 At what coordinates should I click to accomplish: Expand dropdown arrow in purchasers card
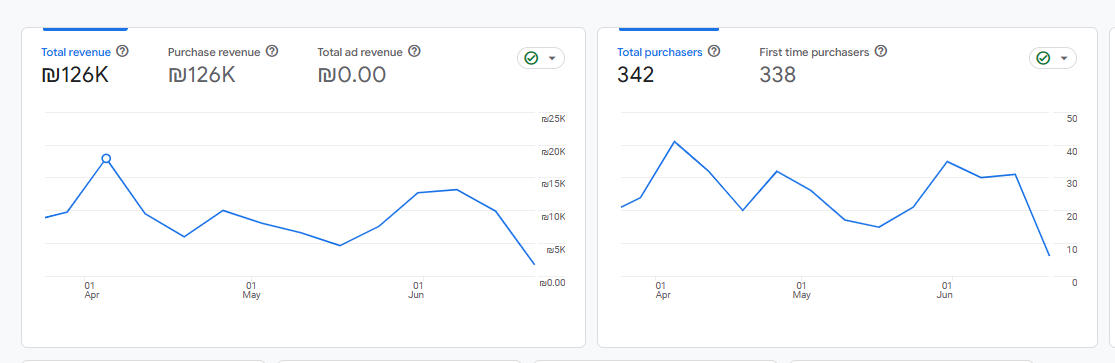[x=1065, y=59]
